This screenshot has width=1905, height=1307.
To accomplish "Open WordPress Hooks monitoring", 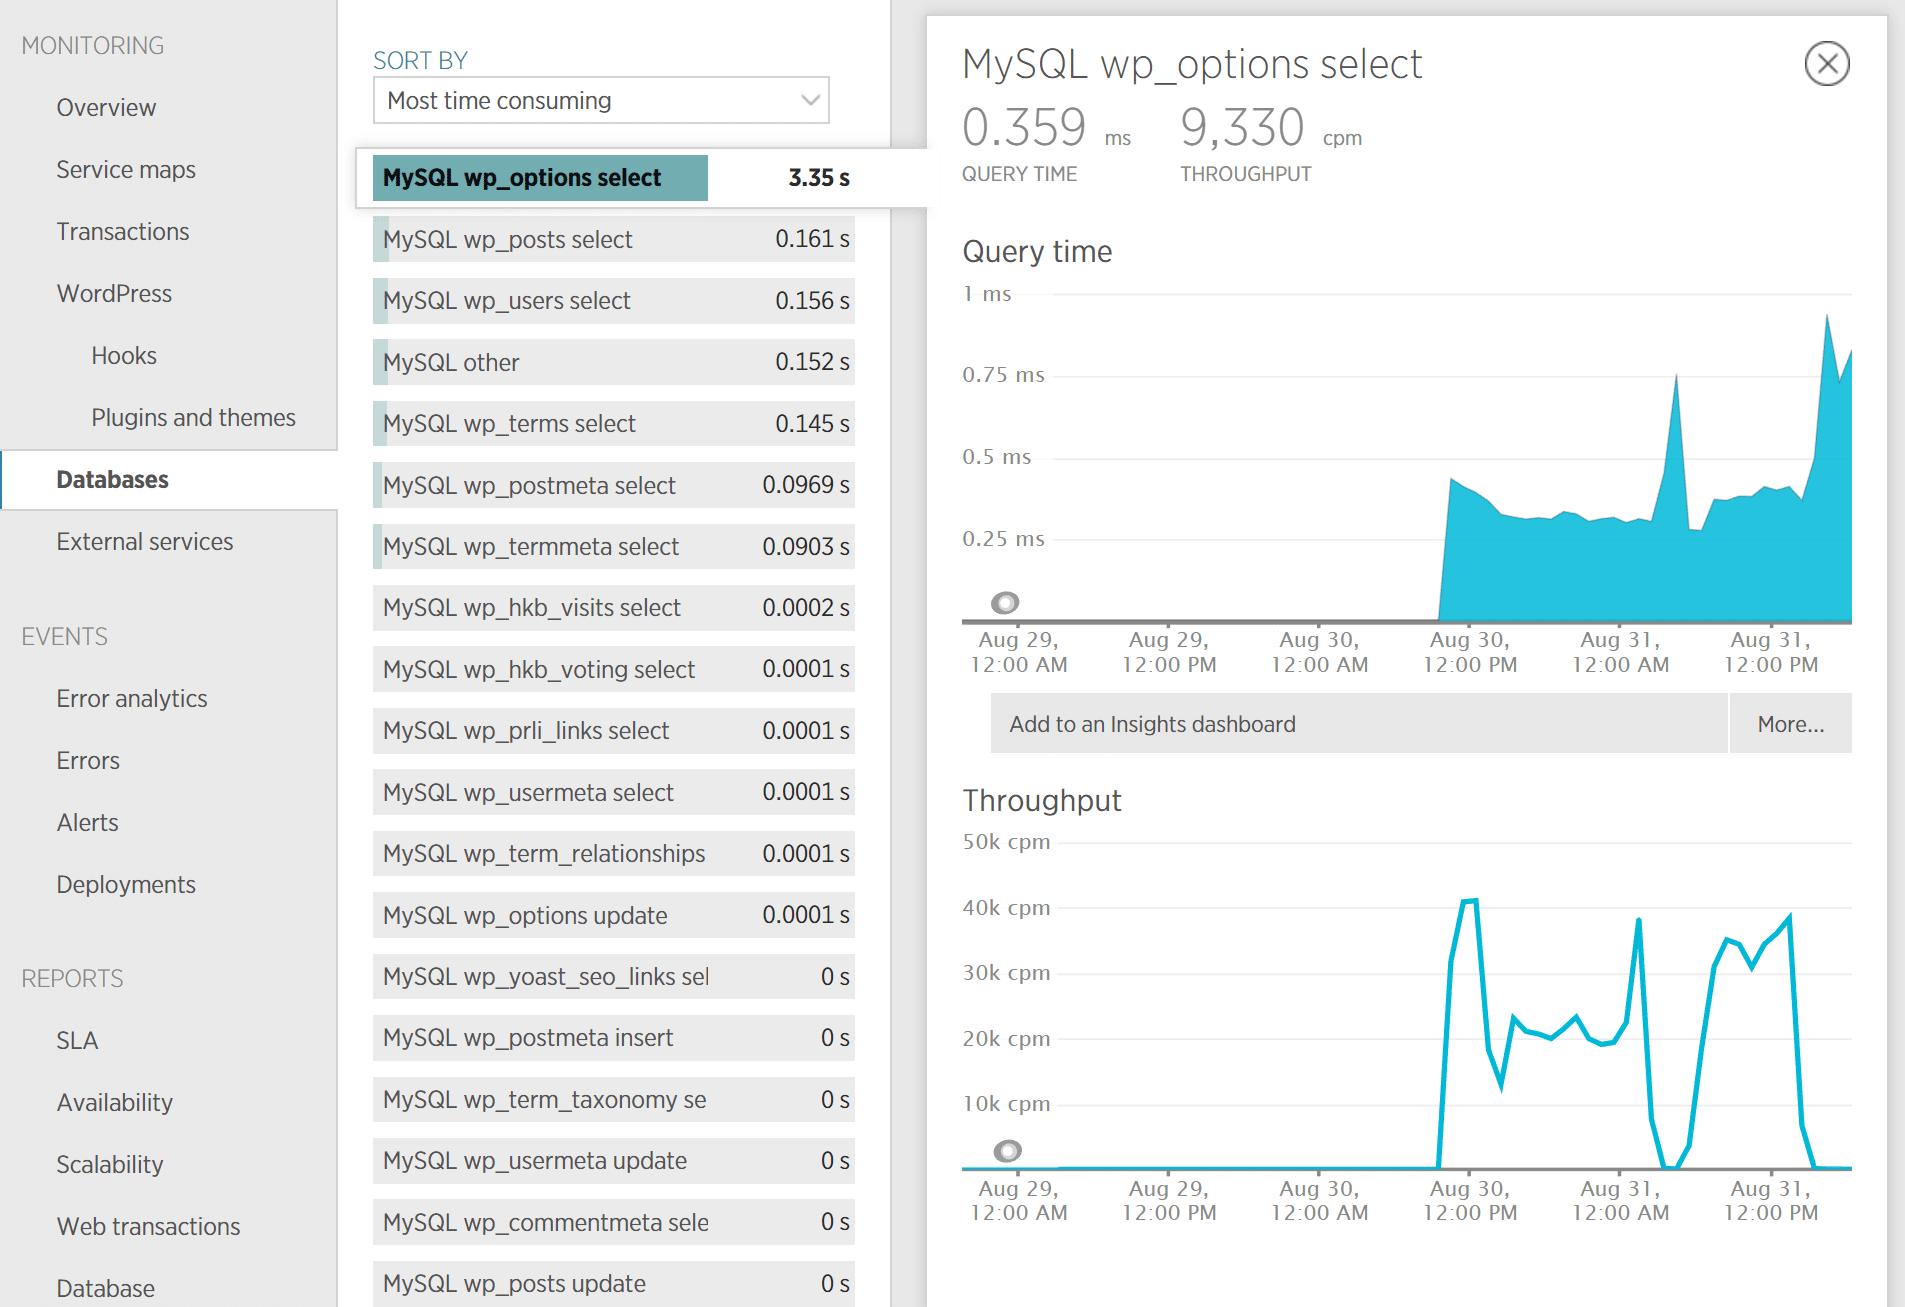I will 124,355.
